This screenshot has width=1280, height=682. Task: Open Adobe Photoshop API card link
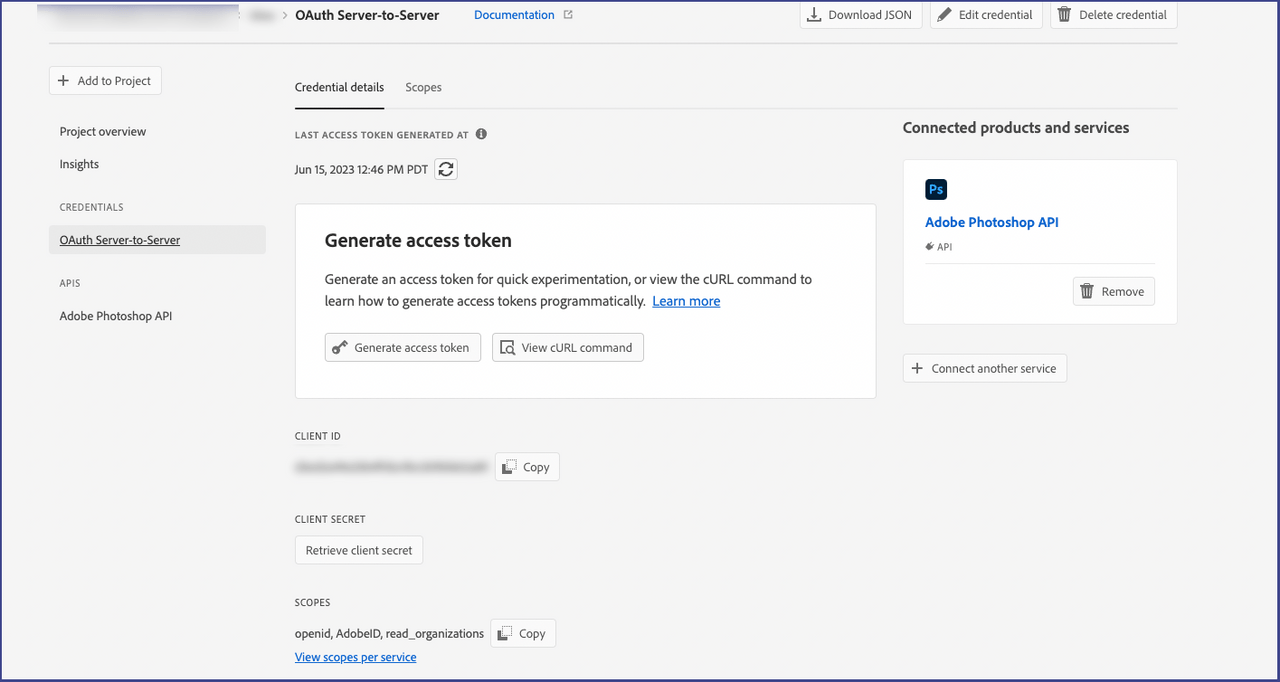pyautogui.click(x=992, y=222)
